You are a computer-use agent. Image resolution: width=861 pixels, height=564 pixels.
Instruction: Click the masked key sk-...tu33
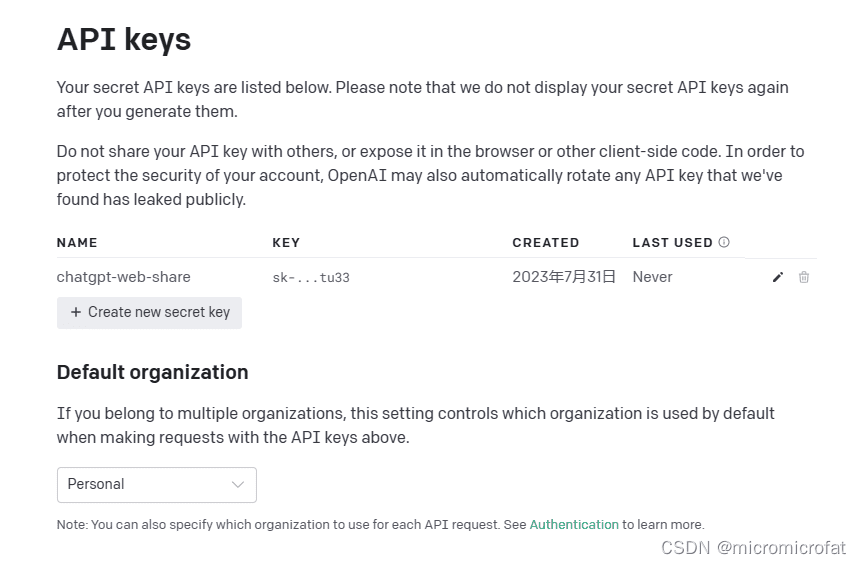311,277
